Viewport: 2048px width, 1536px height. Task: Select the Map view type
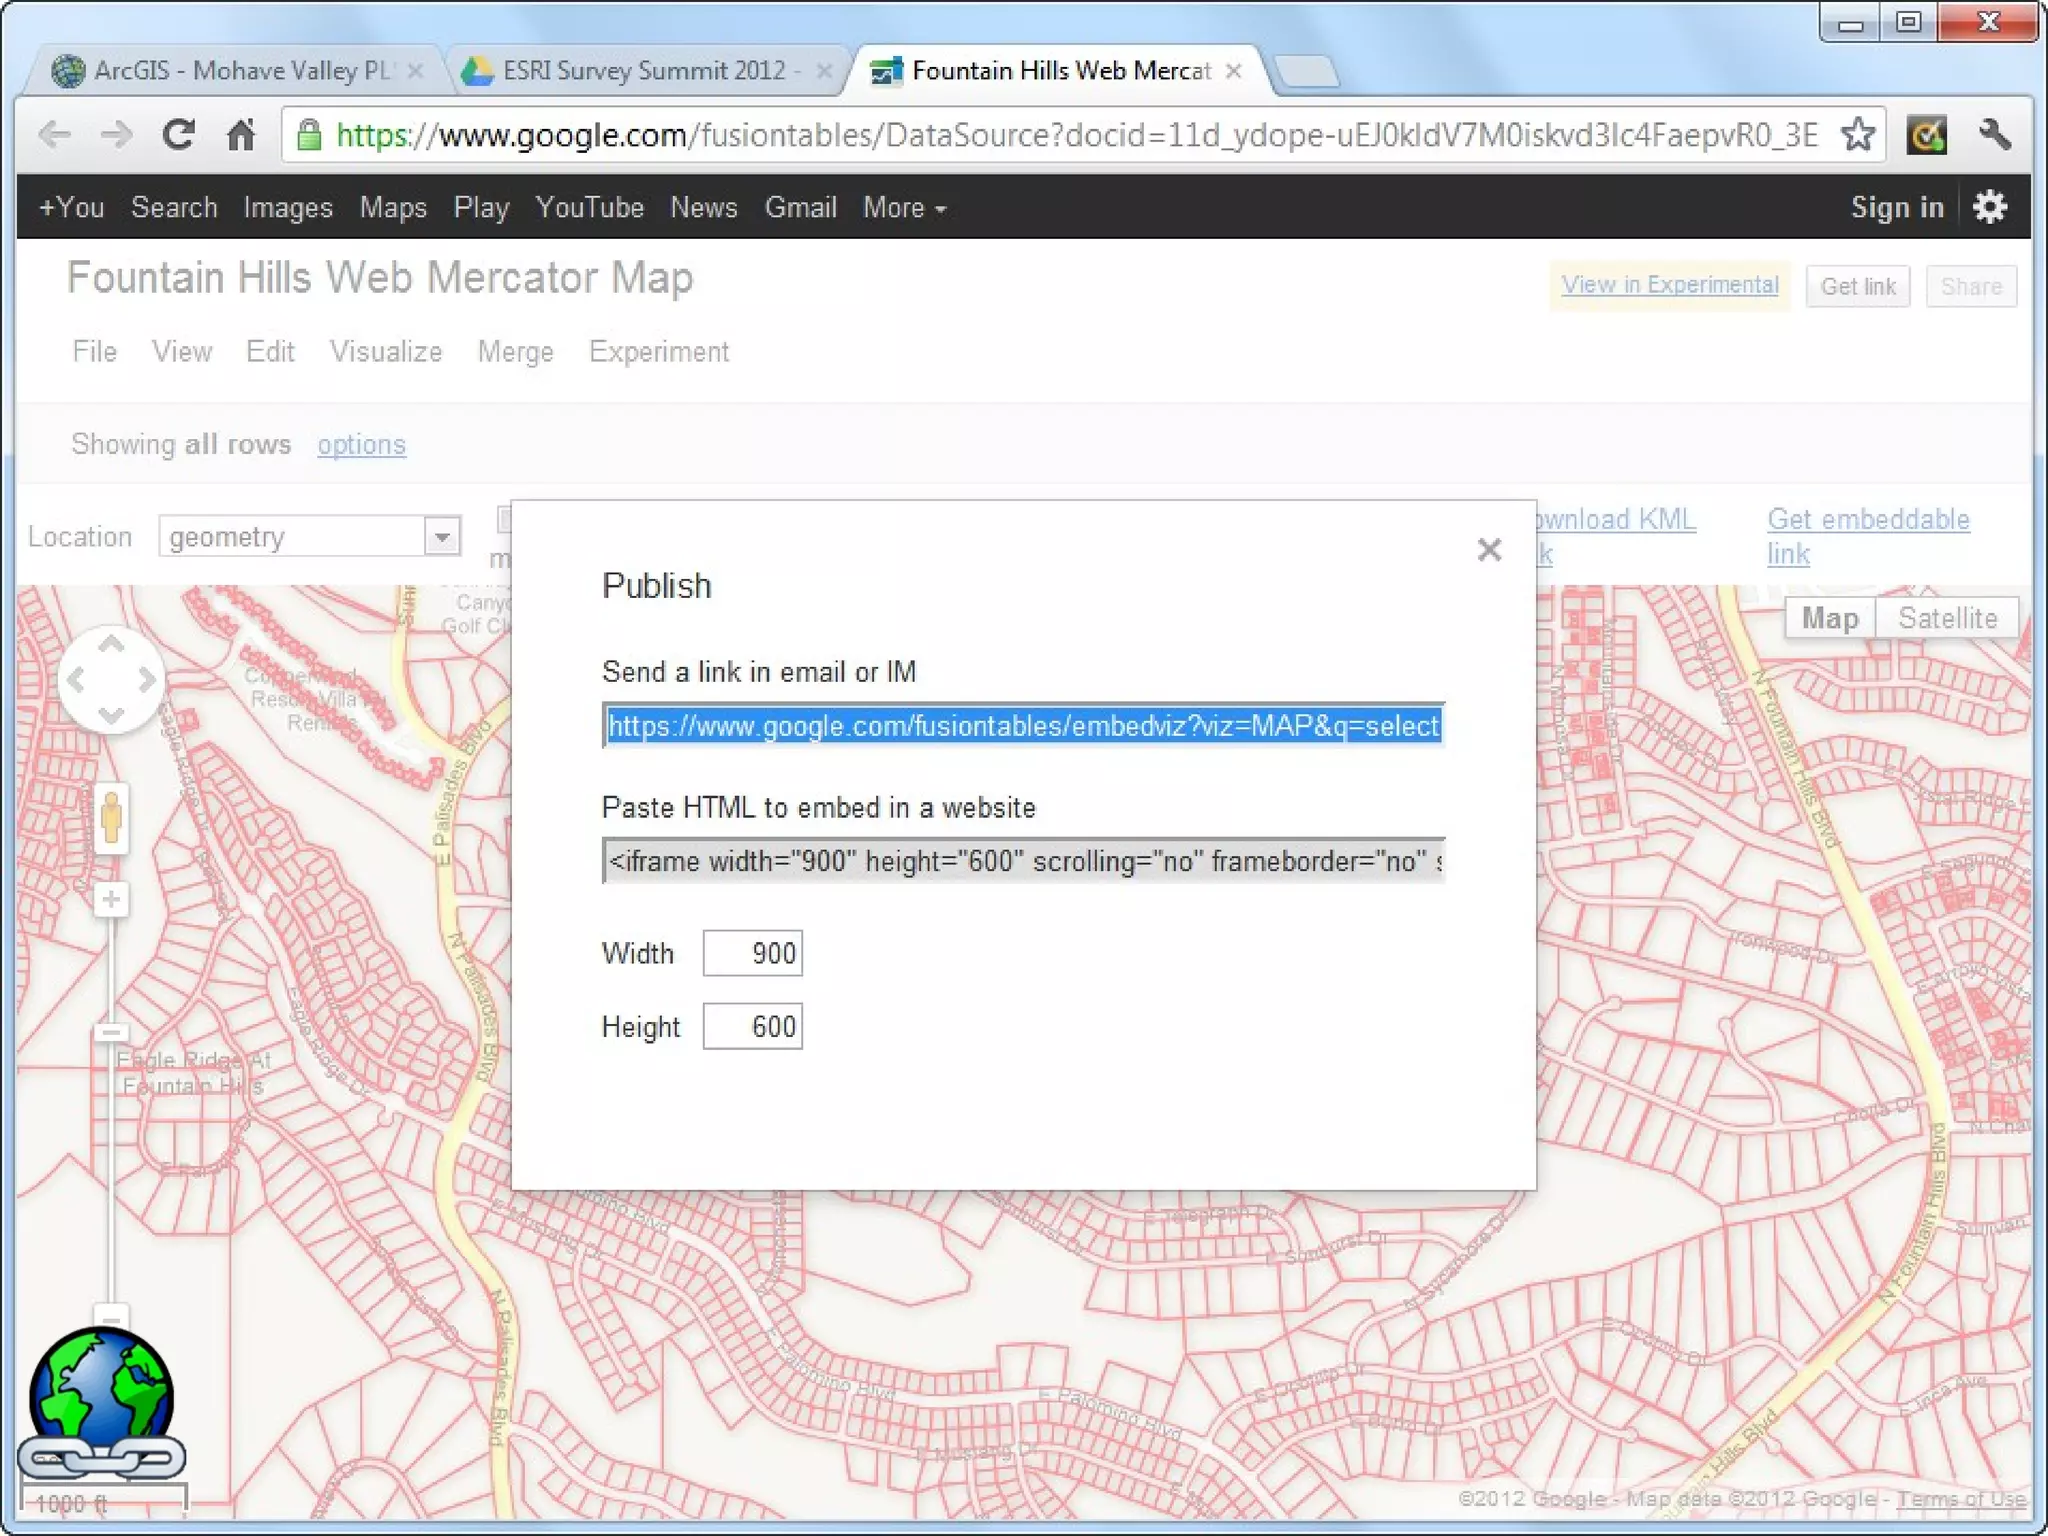click(x=1829, y=618)
